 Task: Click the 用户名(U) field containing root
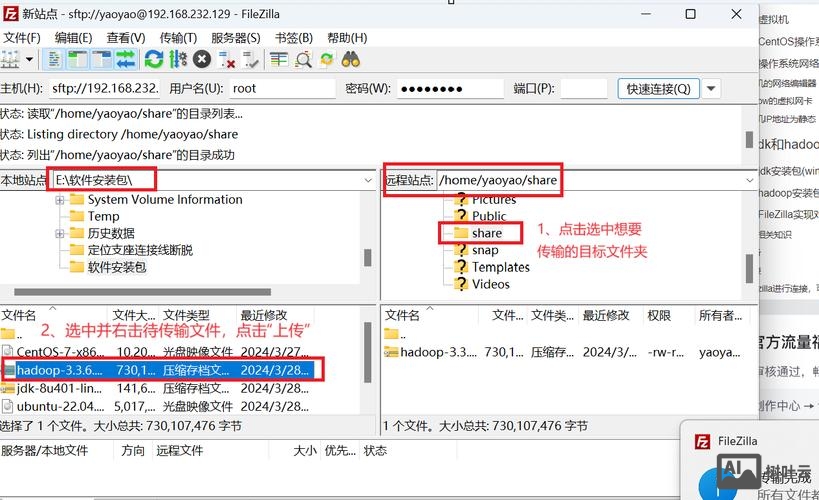tap(282, 88)
